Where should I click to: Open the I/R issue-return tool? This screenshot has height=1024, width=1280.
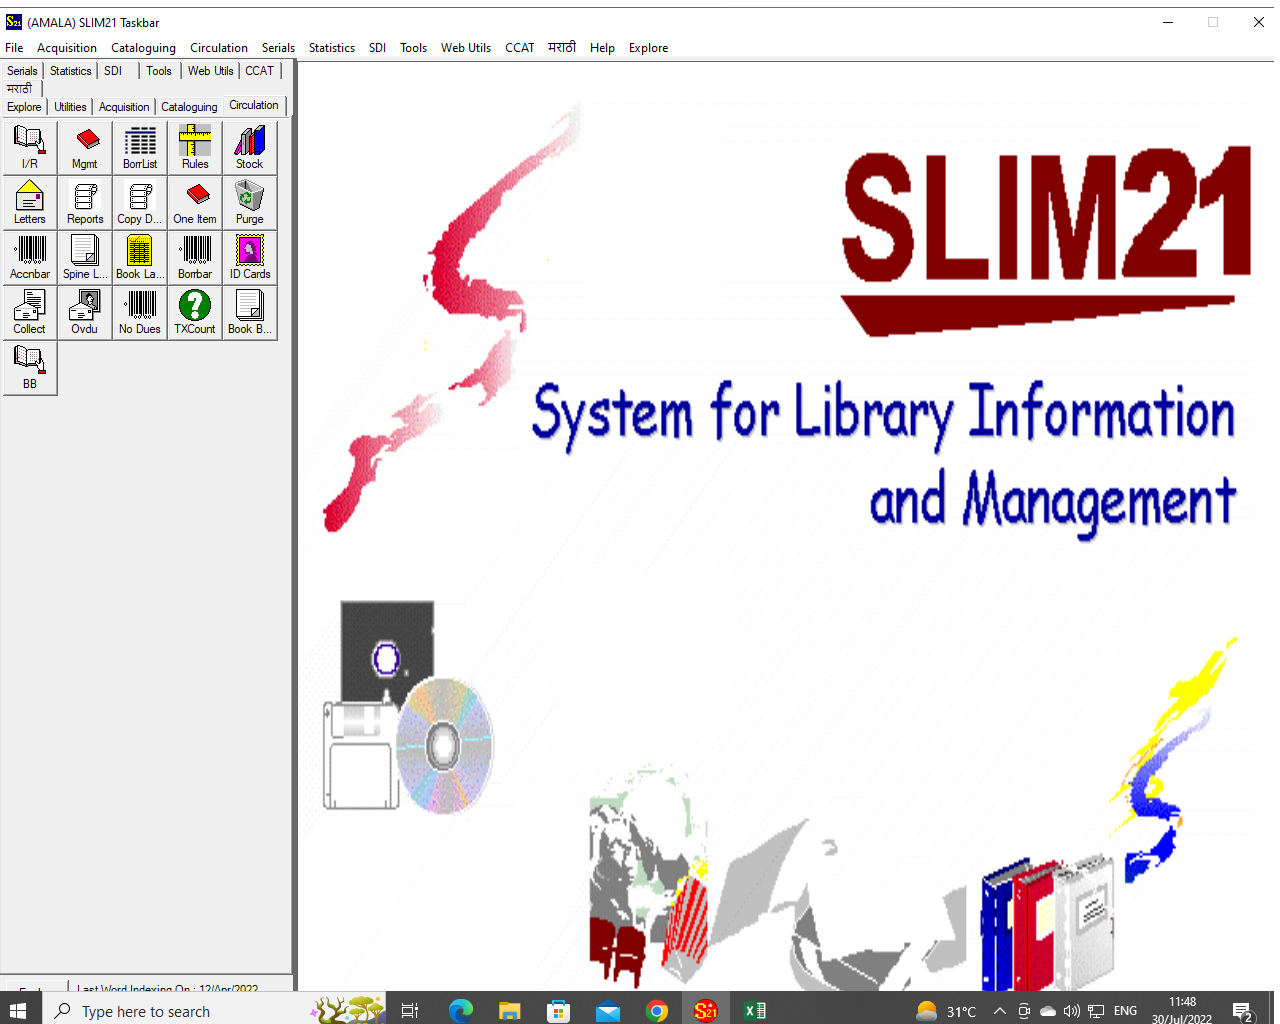(x=30, y=148)
